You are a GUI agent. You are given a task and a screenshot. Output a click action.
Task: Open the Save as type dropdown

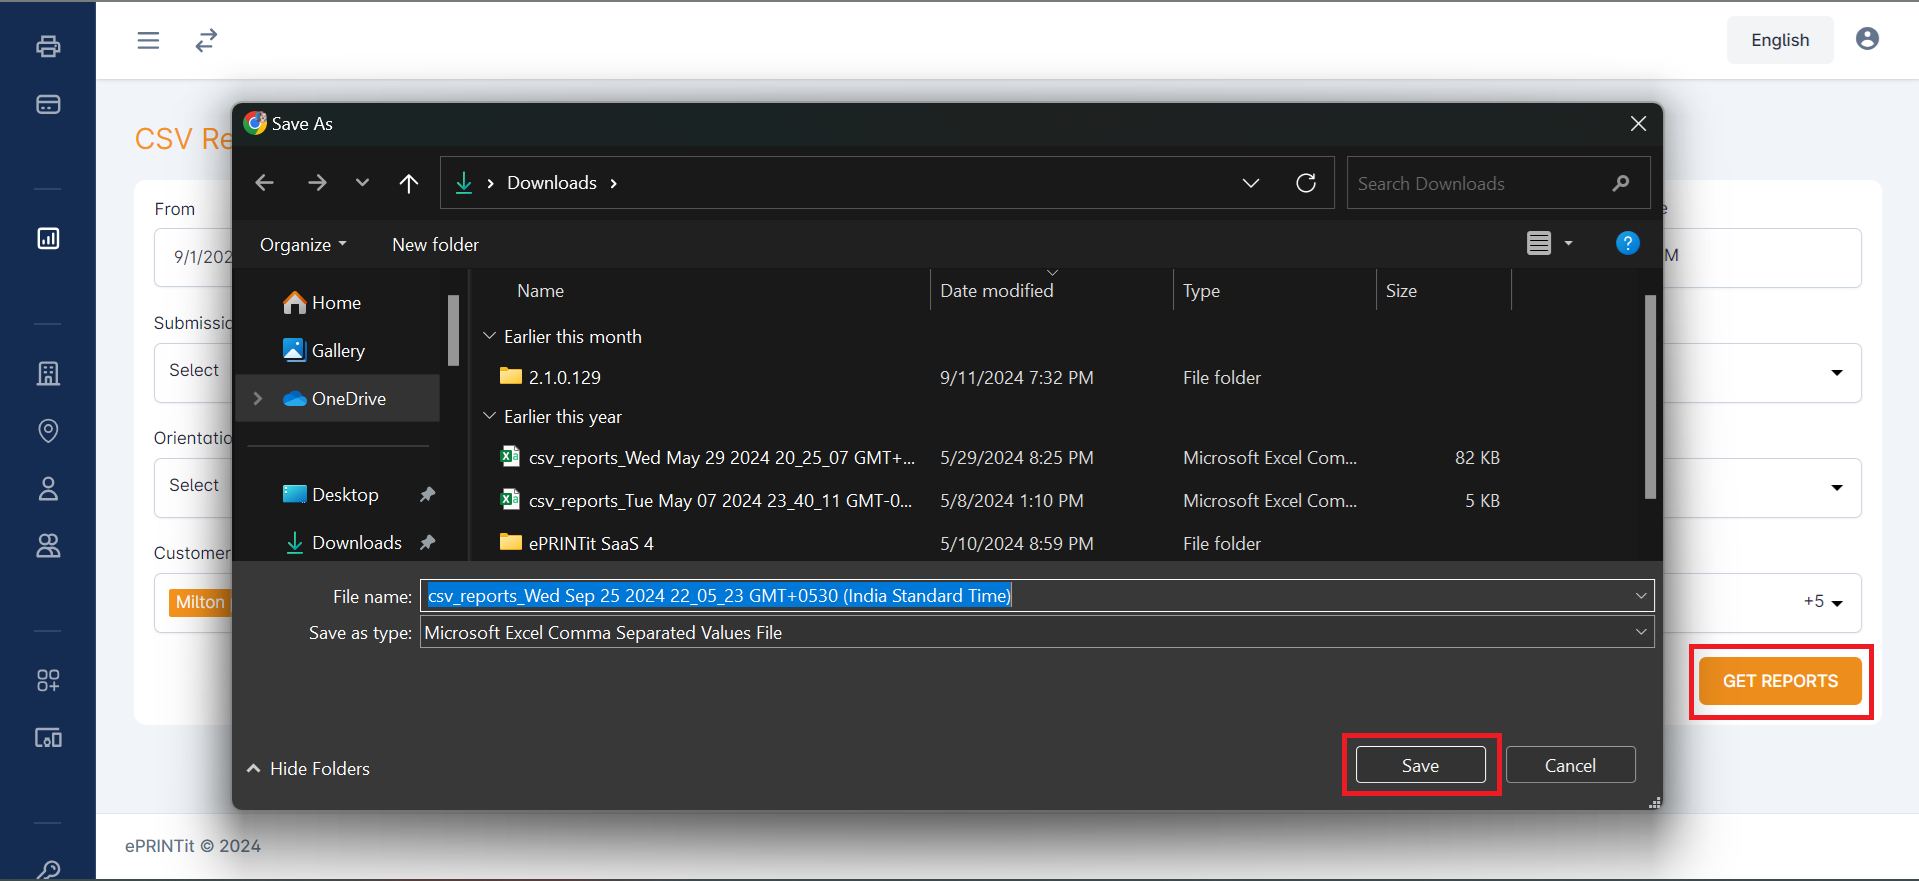(1036, 632)
